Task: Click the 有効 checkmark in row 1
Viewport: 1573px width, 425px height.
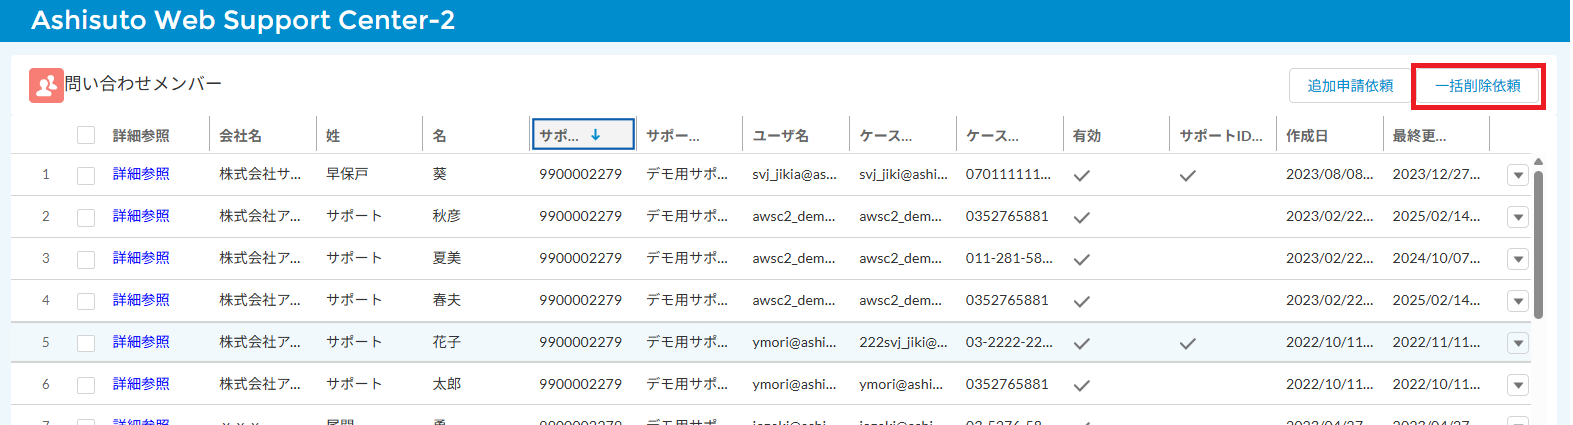Action: 1081,175
